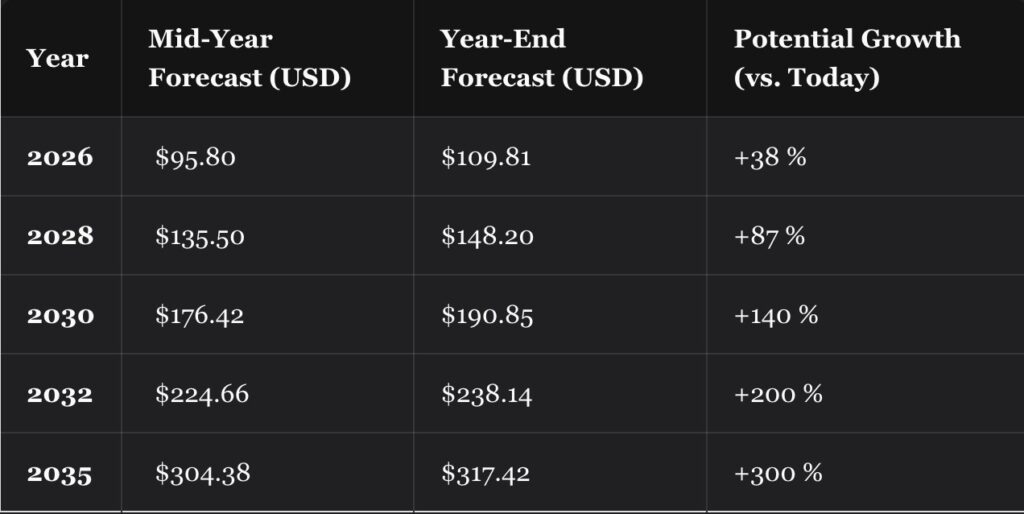Viewport: 1024px width, 514px height.
Task: Click the $135.50 forecast value
Action: (x=200, y=236)
